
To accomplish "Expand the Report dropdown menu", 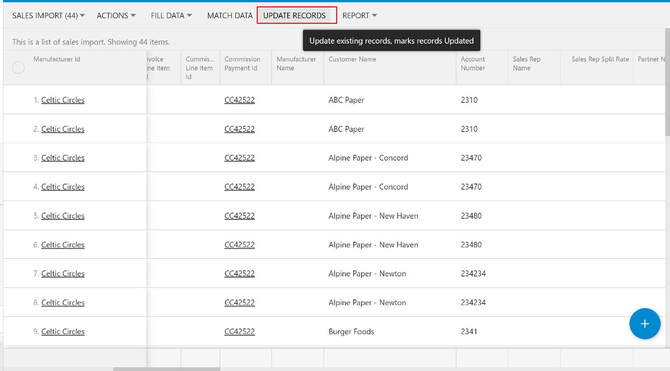I will pyautogui.click(x=359, y=15).
